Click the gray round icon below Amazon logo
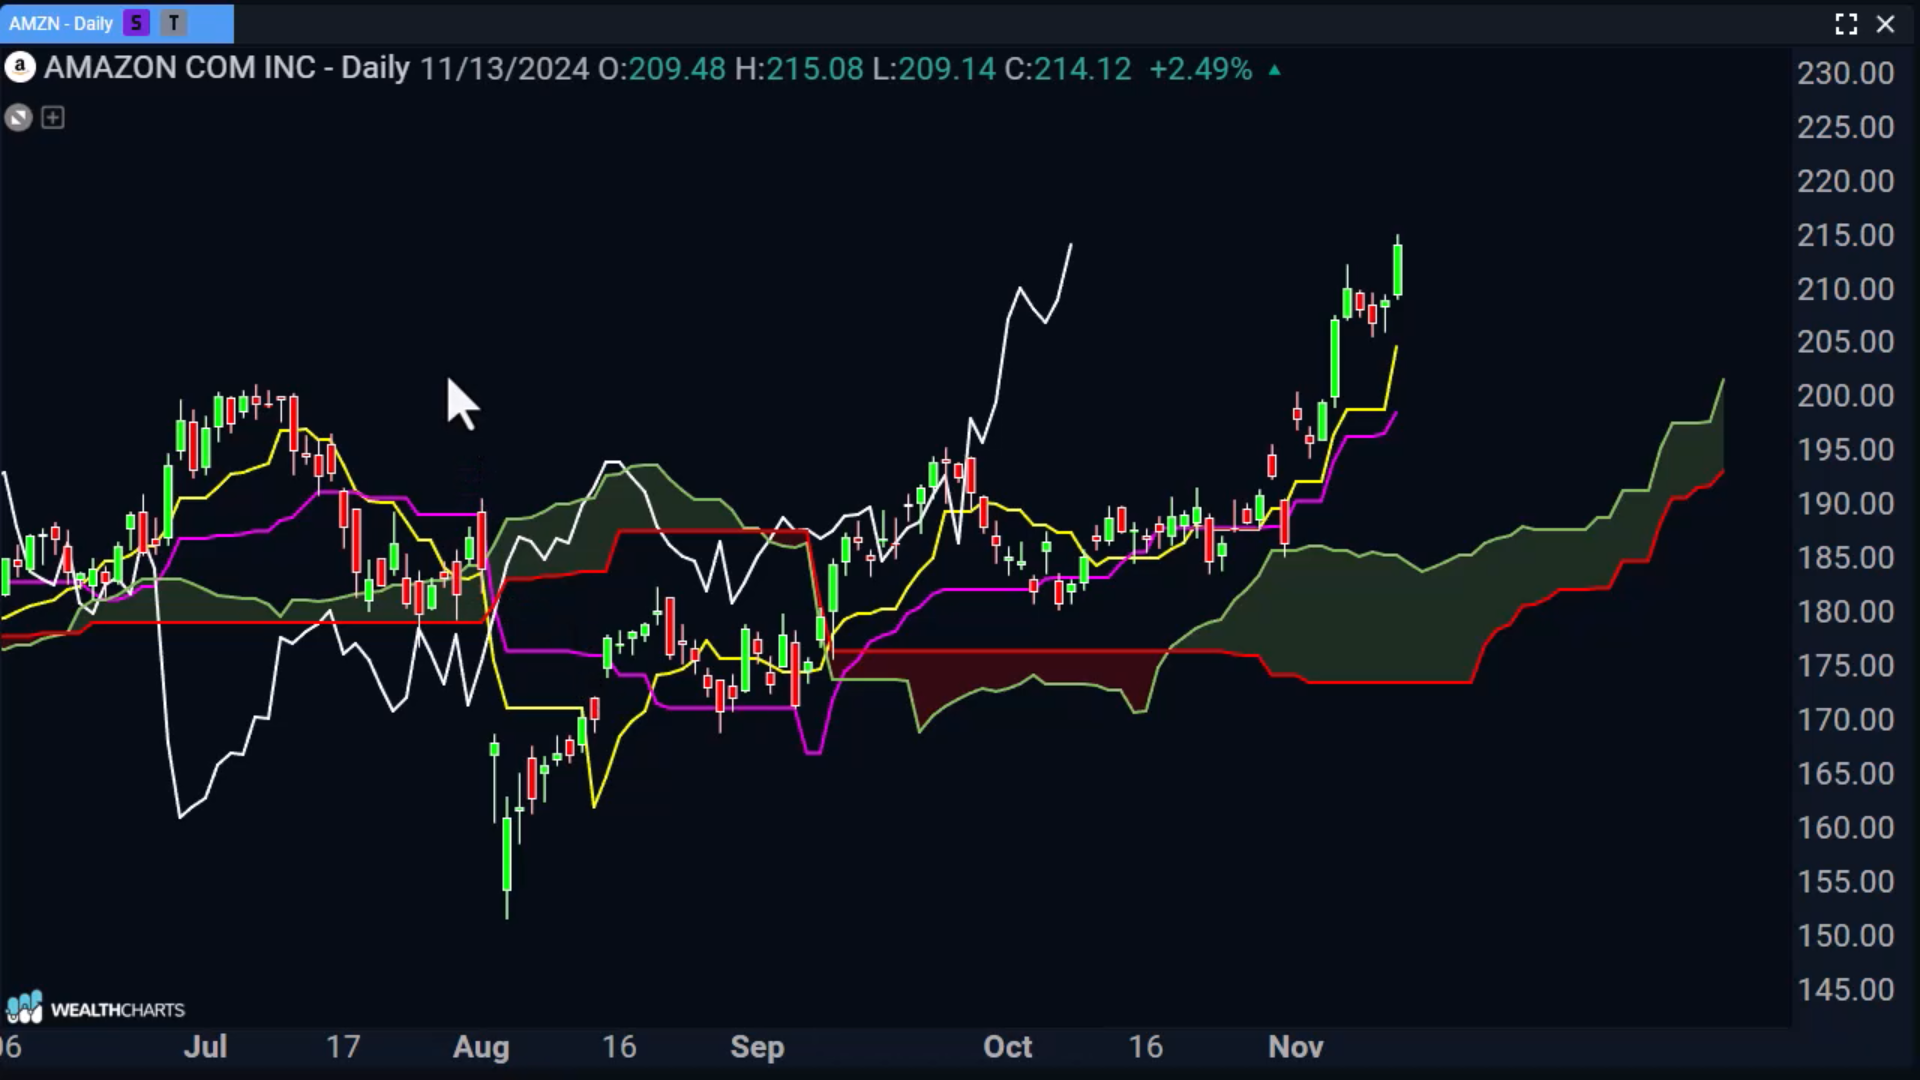1920x1080 pixels. click(x=18, y=118)
